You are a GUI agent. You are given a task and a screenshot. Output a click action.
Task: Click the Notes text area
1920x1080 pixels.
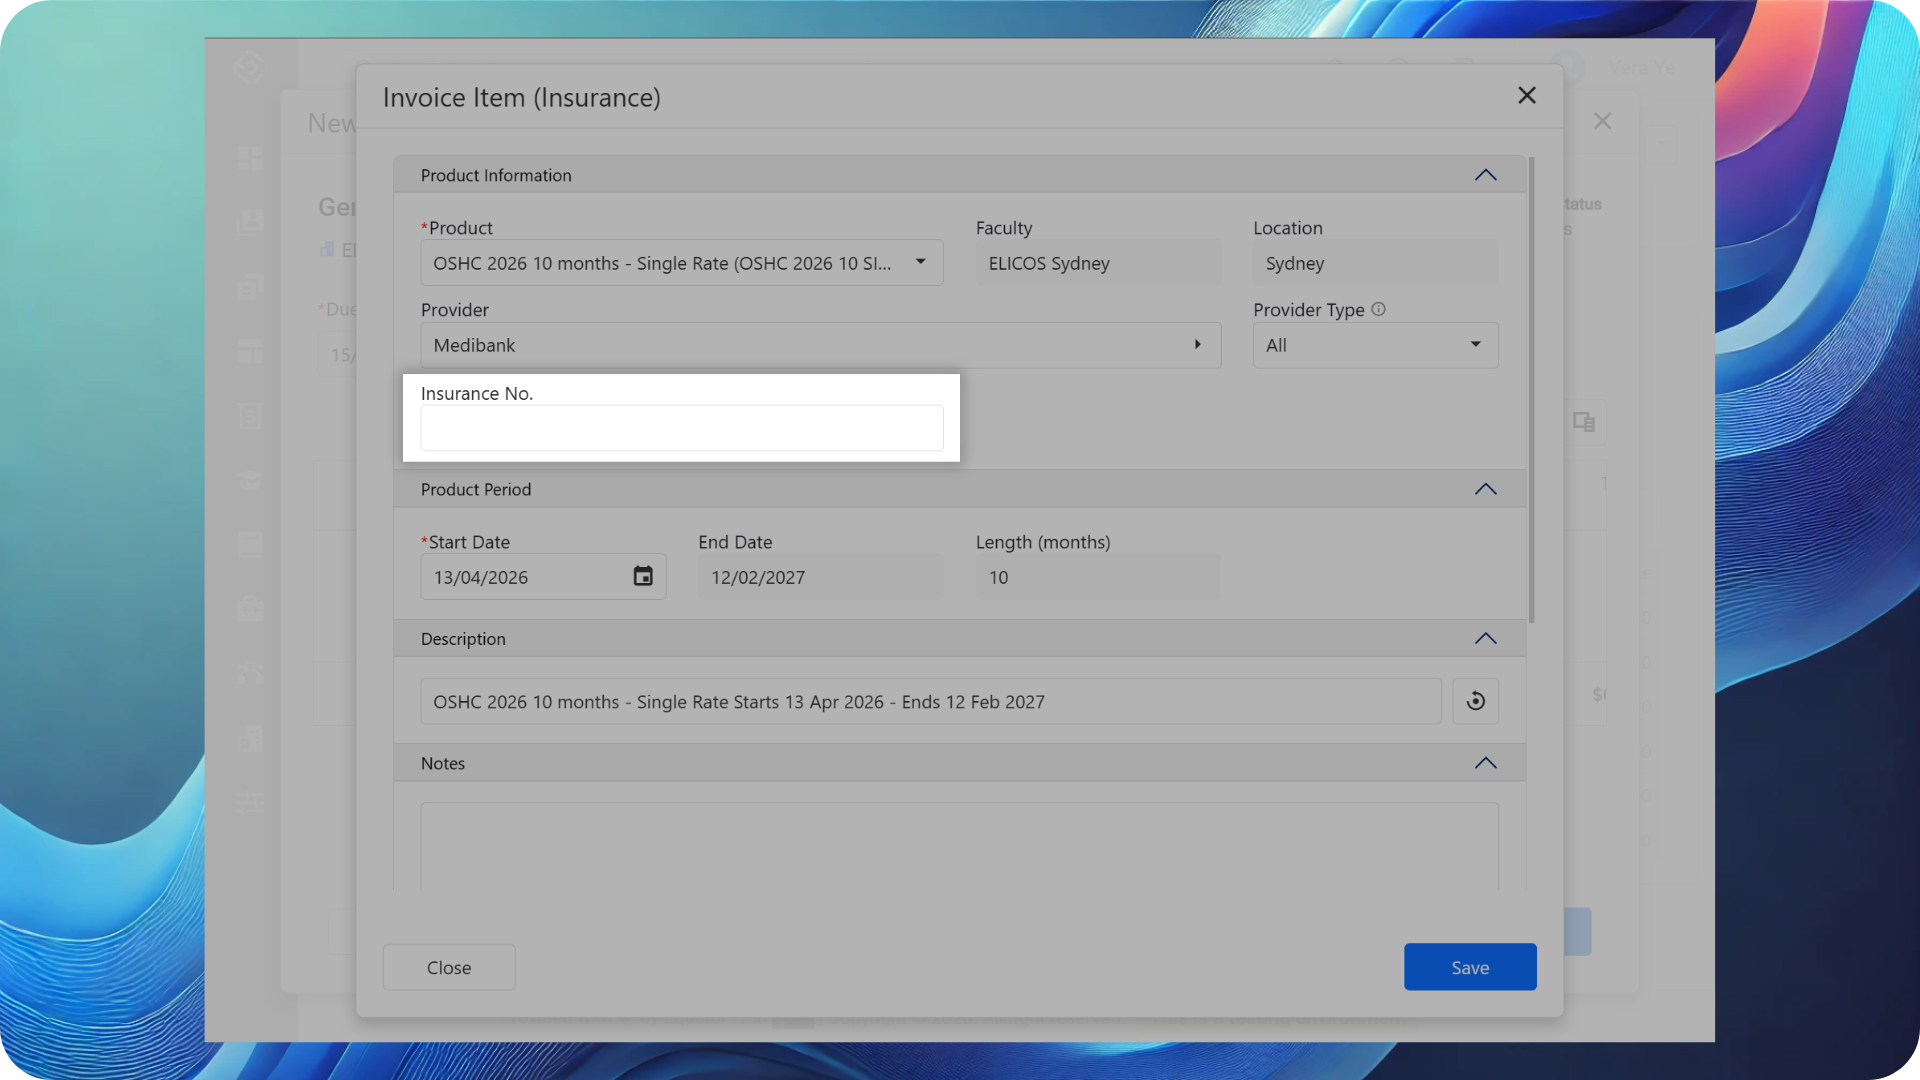958,845
